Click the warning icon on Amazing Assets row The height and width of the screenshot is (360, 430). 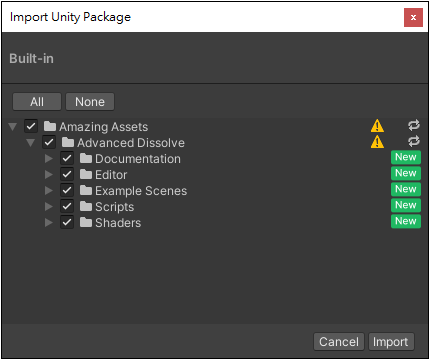click(377, 126)
